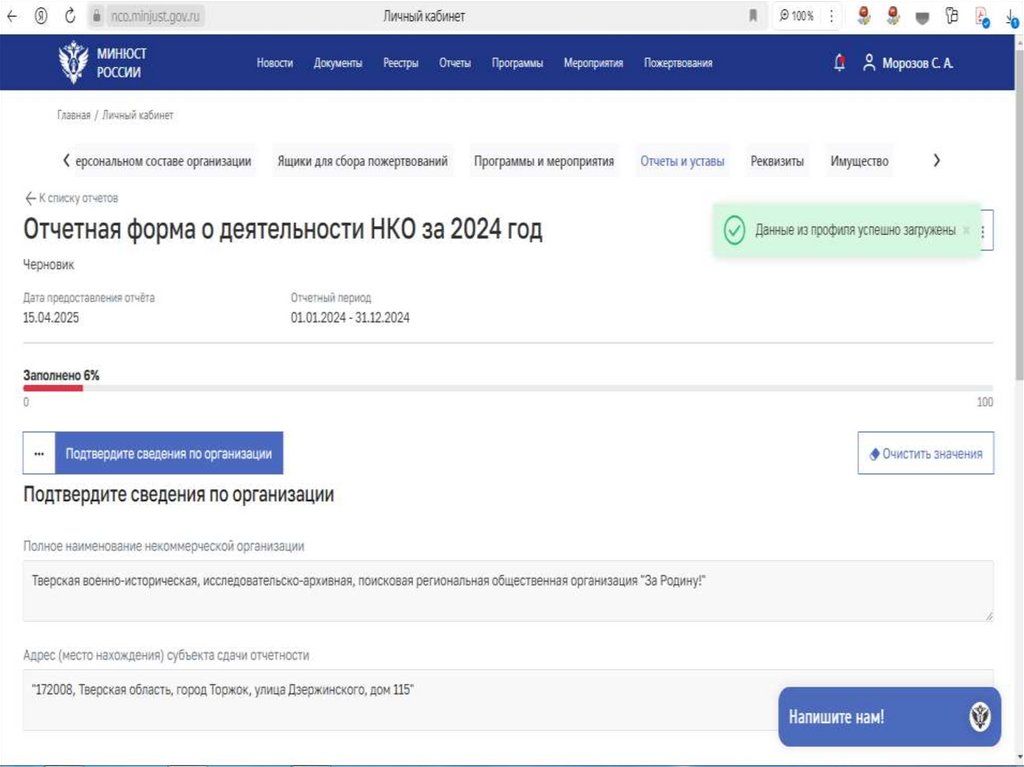Click the Подтвердите сведения по организации step button
The image size is (1024, 767).
coord(168,453)
